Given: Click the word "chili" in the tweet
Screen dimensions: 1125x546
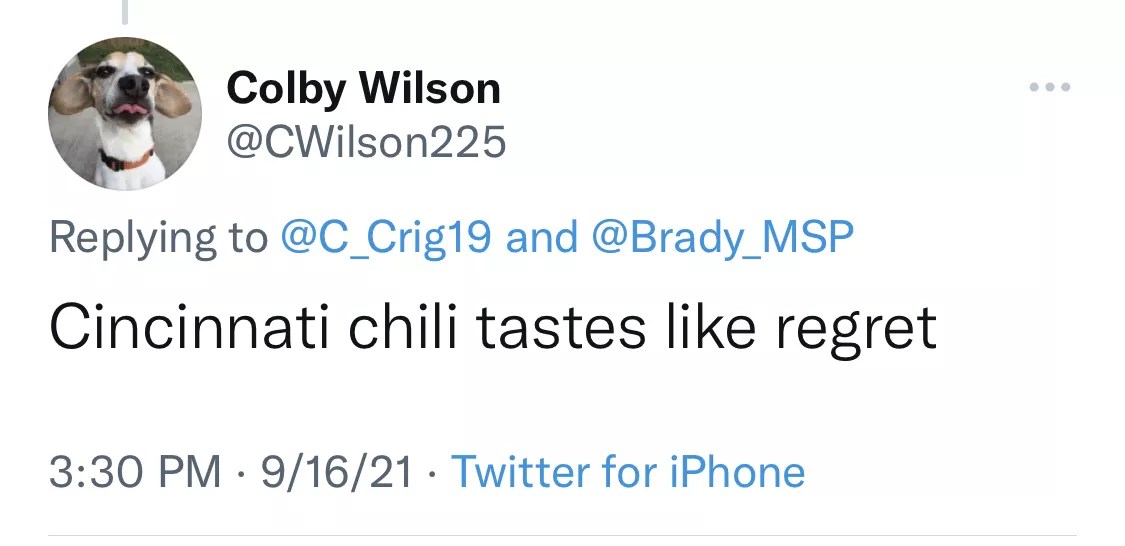Looking at the screenshot, I should point(402,327).
